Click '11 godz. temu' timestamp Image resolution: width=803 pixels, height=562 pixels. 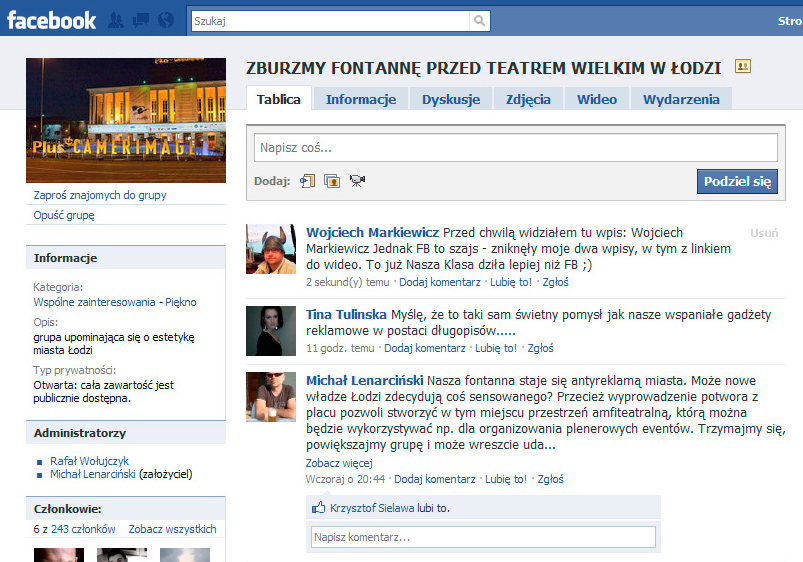point(341,348)
